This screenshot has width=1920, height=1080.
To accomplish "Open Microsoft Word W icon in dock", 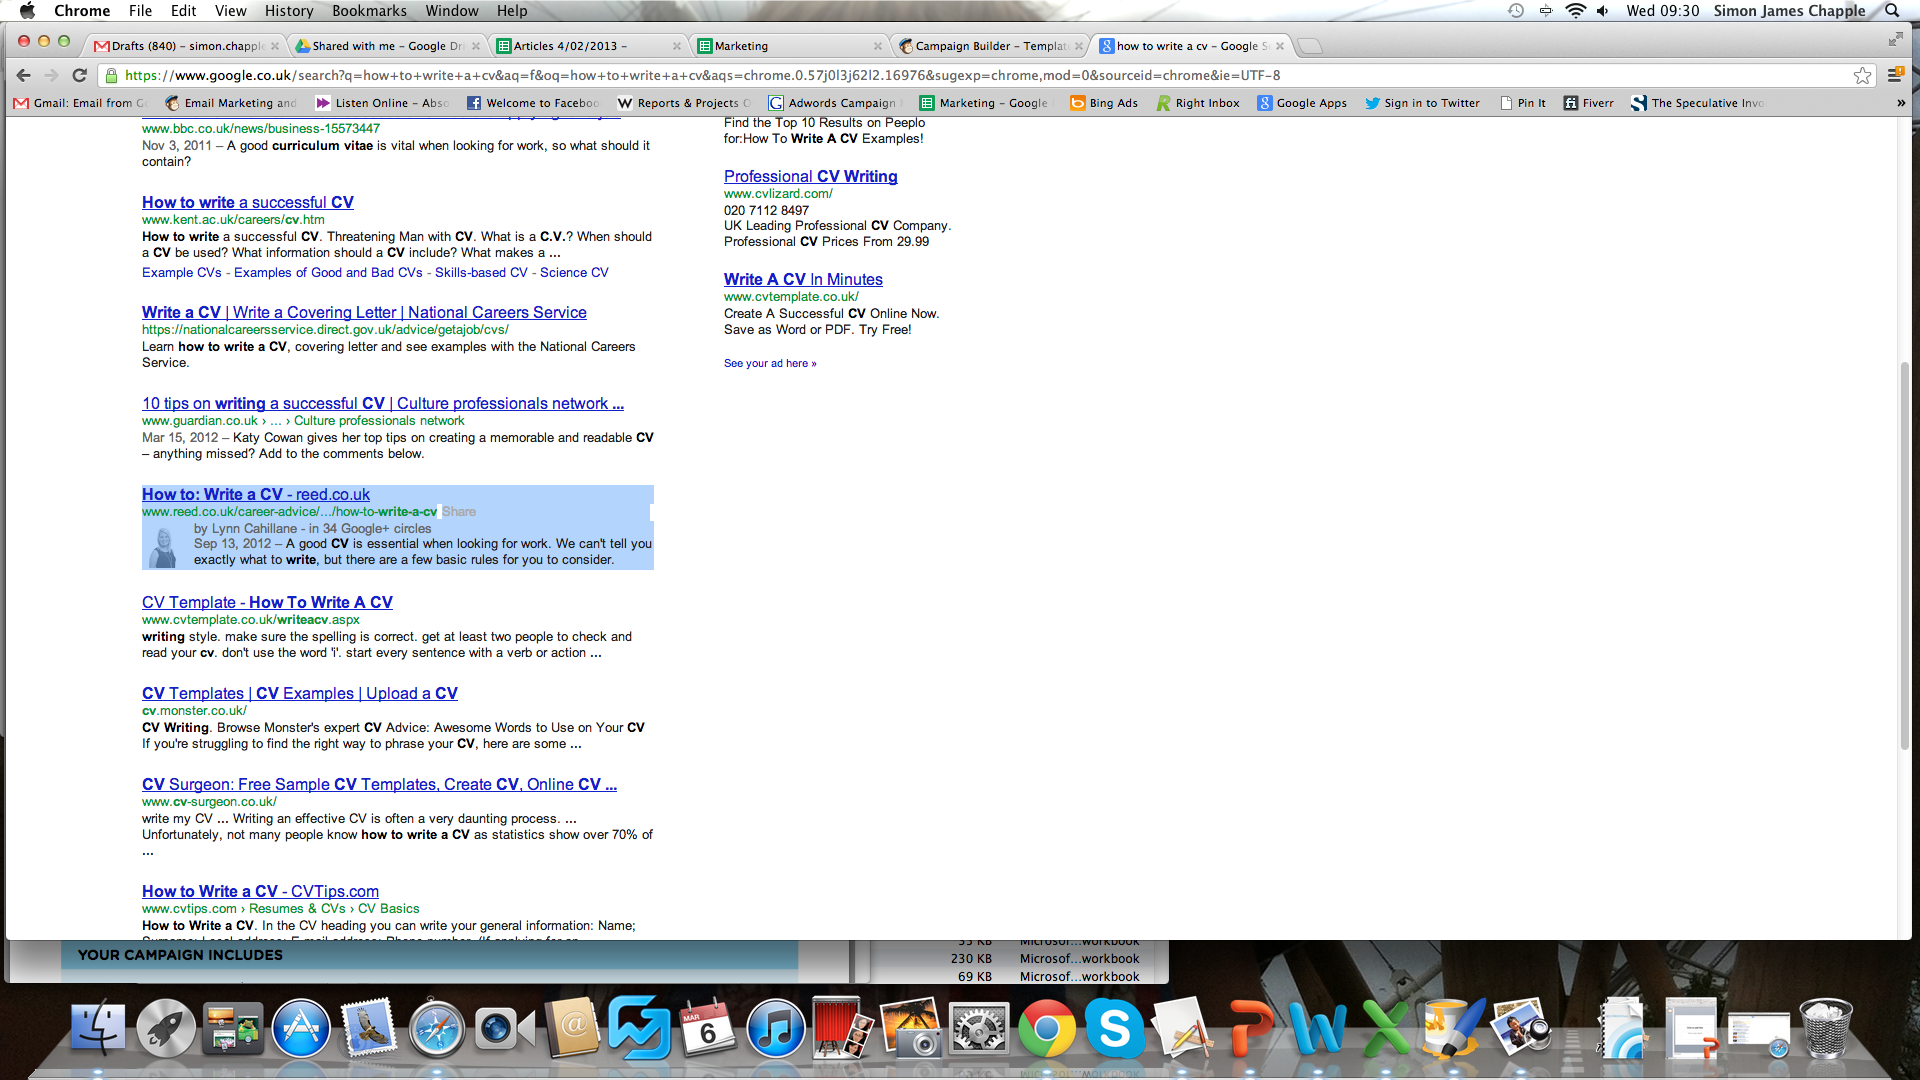I will click(1317, 1029).
